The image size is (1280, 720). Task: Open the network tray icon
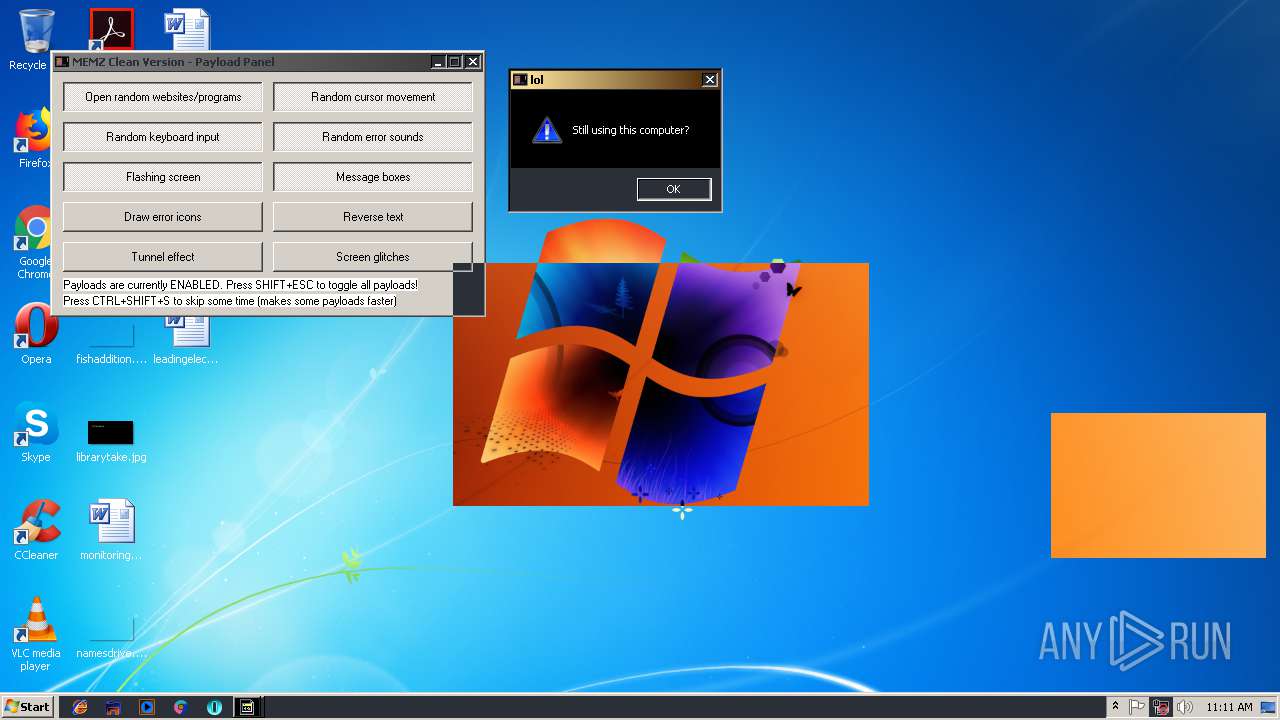pyautogui.click(x=1161, y=707)
